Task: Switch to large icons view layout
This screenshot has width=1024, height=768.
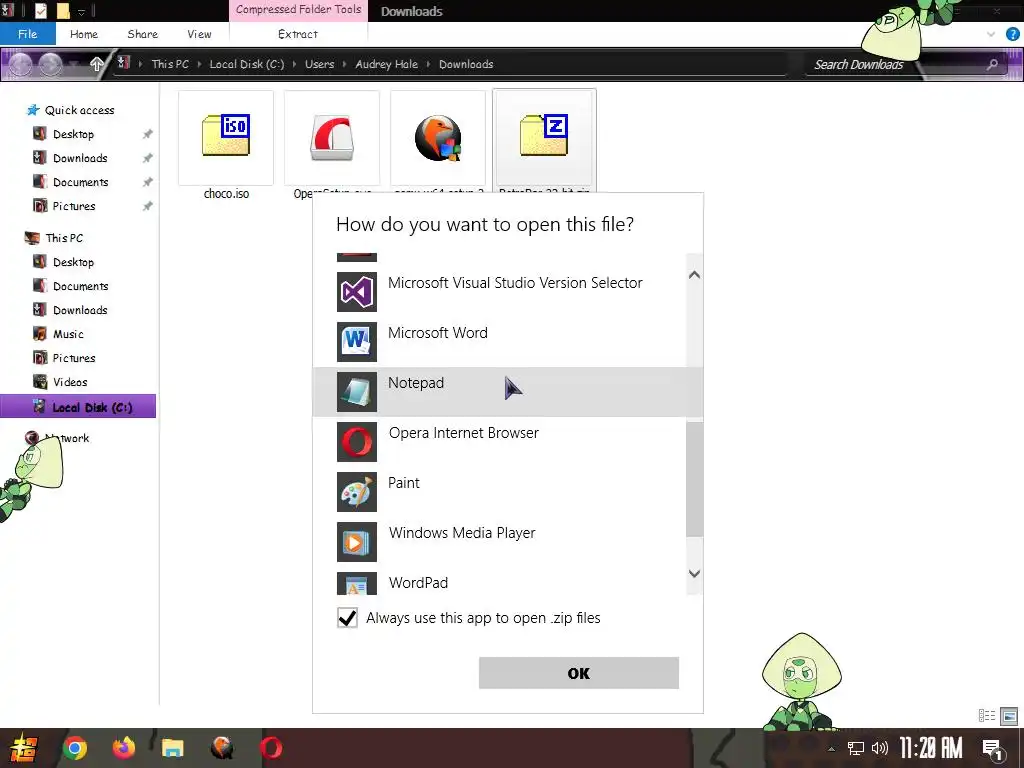Action: [1009, 716]
